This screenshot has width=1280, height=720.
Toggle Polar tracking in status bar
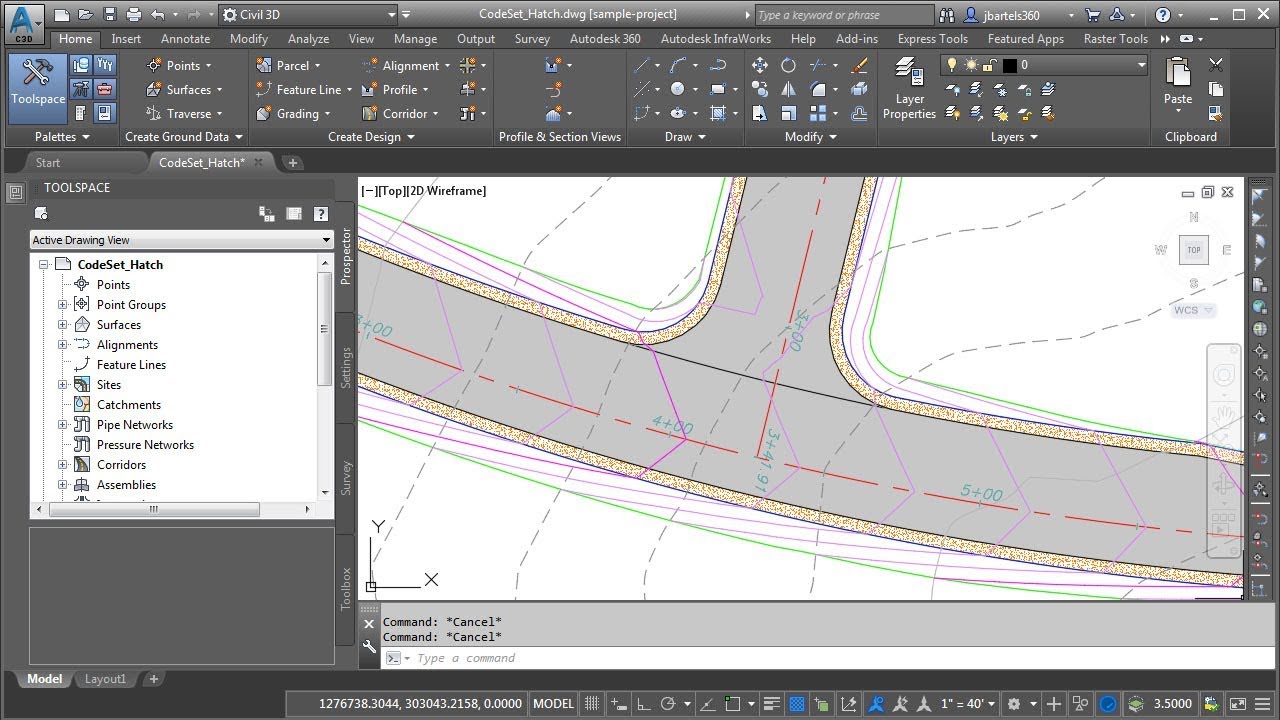pyautogui.click(x=669, y=704)
